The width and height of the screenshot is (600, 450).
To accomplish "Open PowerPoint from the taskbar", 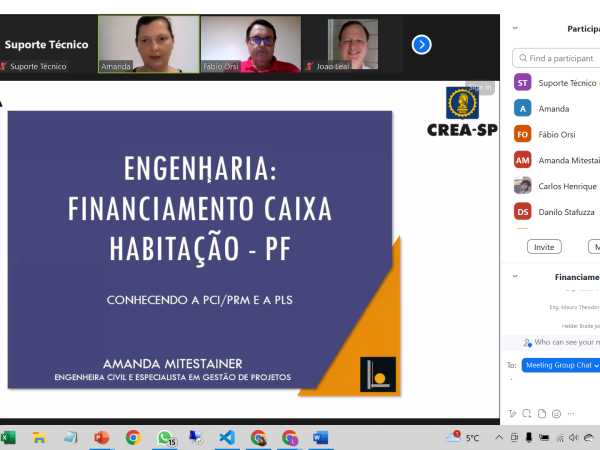I will pyautogui.click(x=102, y=437).
